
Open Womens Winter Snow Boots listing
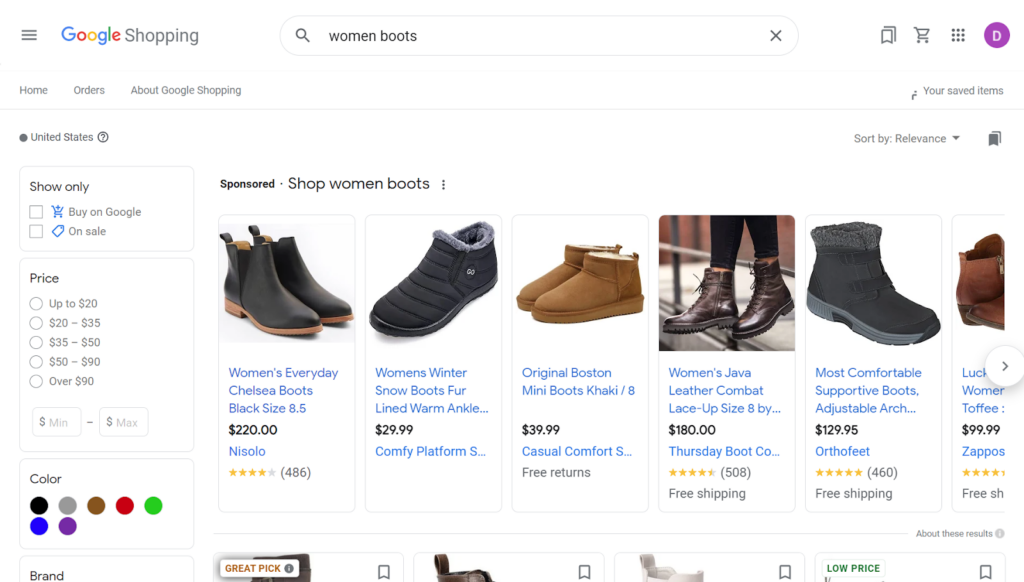[x=432, y=391]
